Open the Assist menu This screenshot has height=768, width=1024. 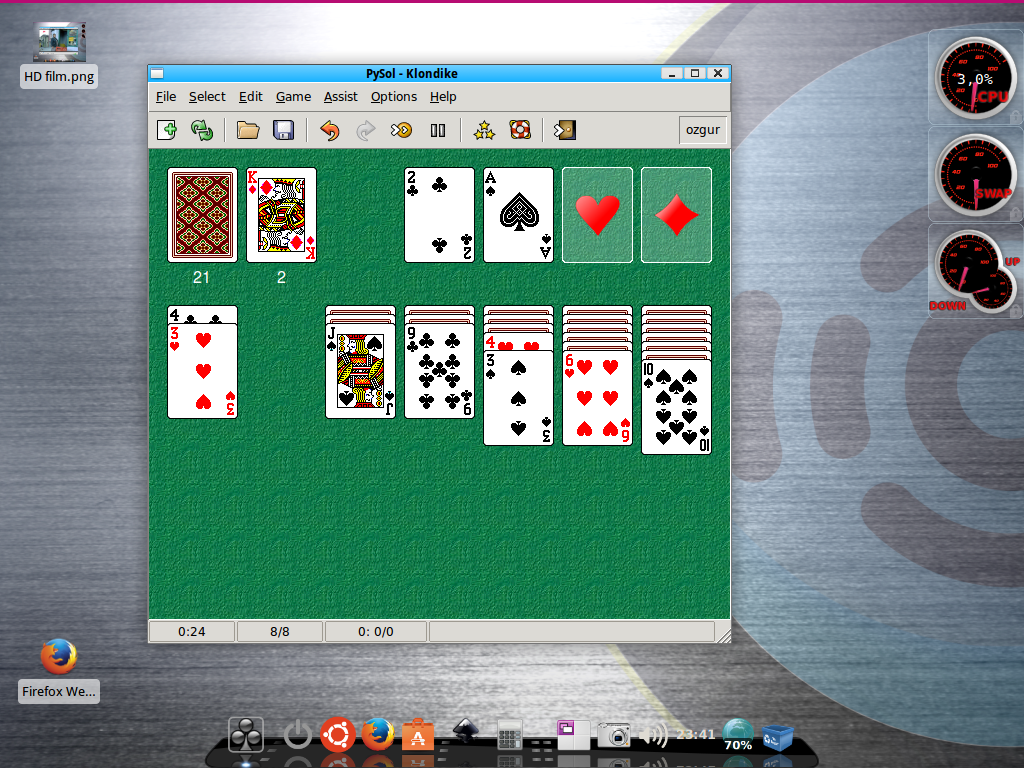340,97
